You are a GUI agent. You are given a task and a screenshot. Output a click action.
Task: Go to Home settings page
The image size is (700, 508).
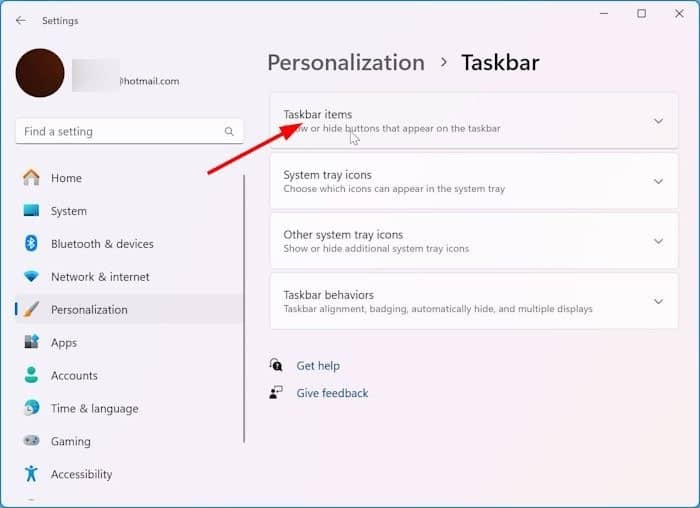pyautogui.click(x=129, y=178)
